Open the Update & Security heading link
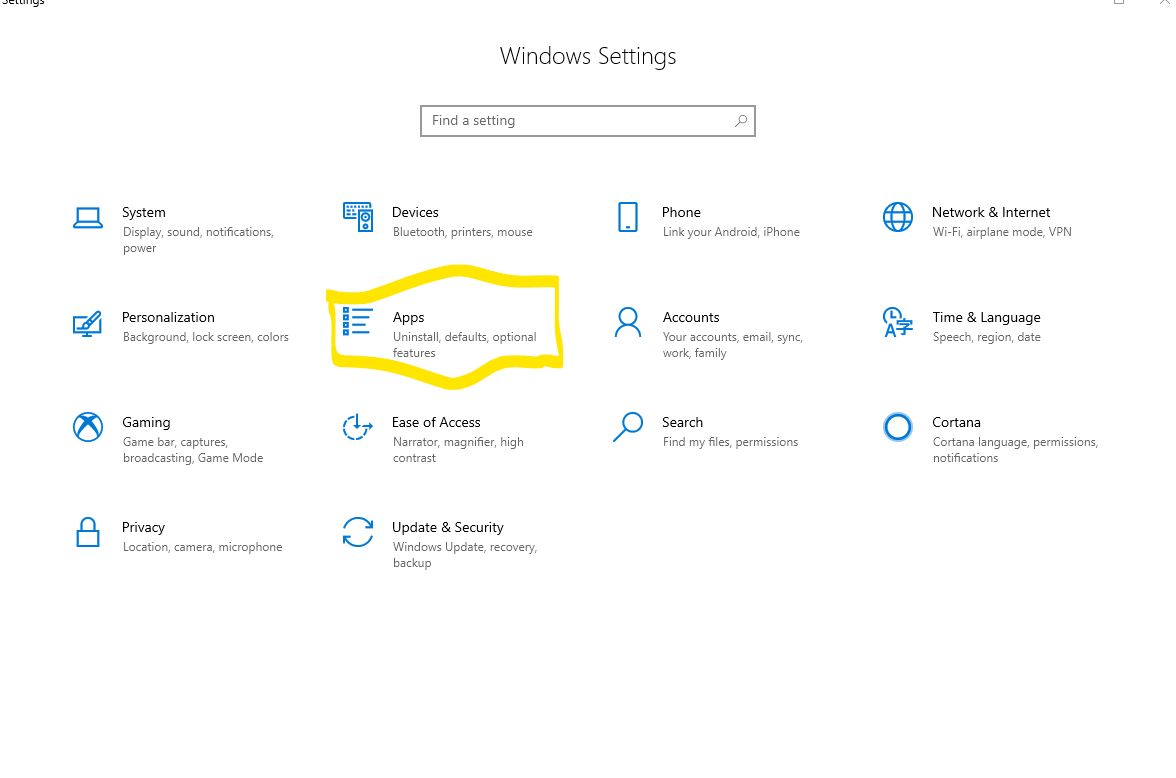The height and width of the screenshot is (778, 1176). [x=448, y=527]
